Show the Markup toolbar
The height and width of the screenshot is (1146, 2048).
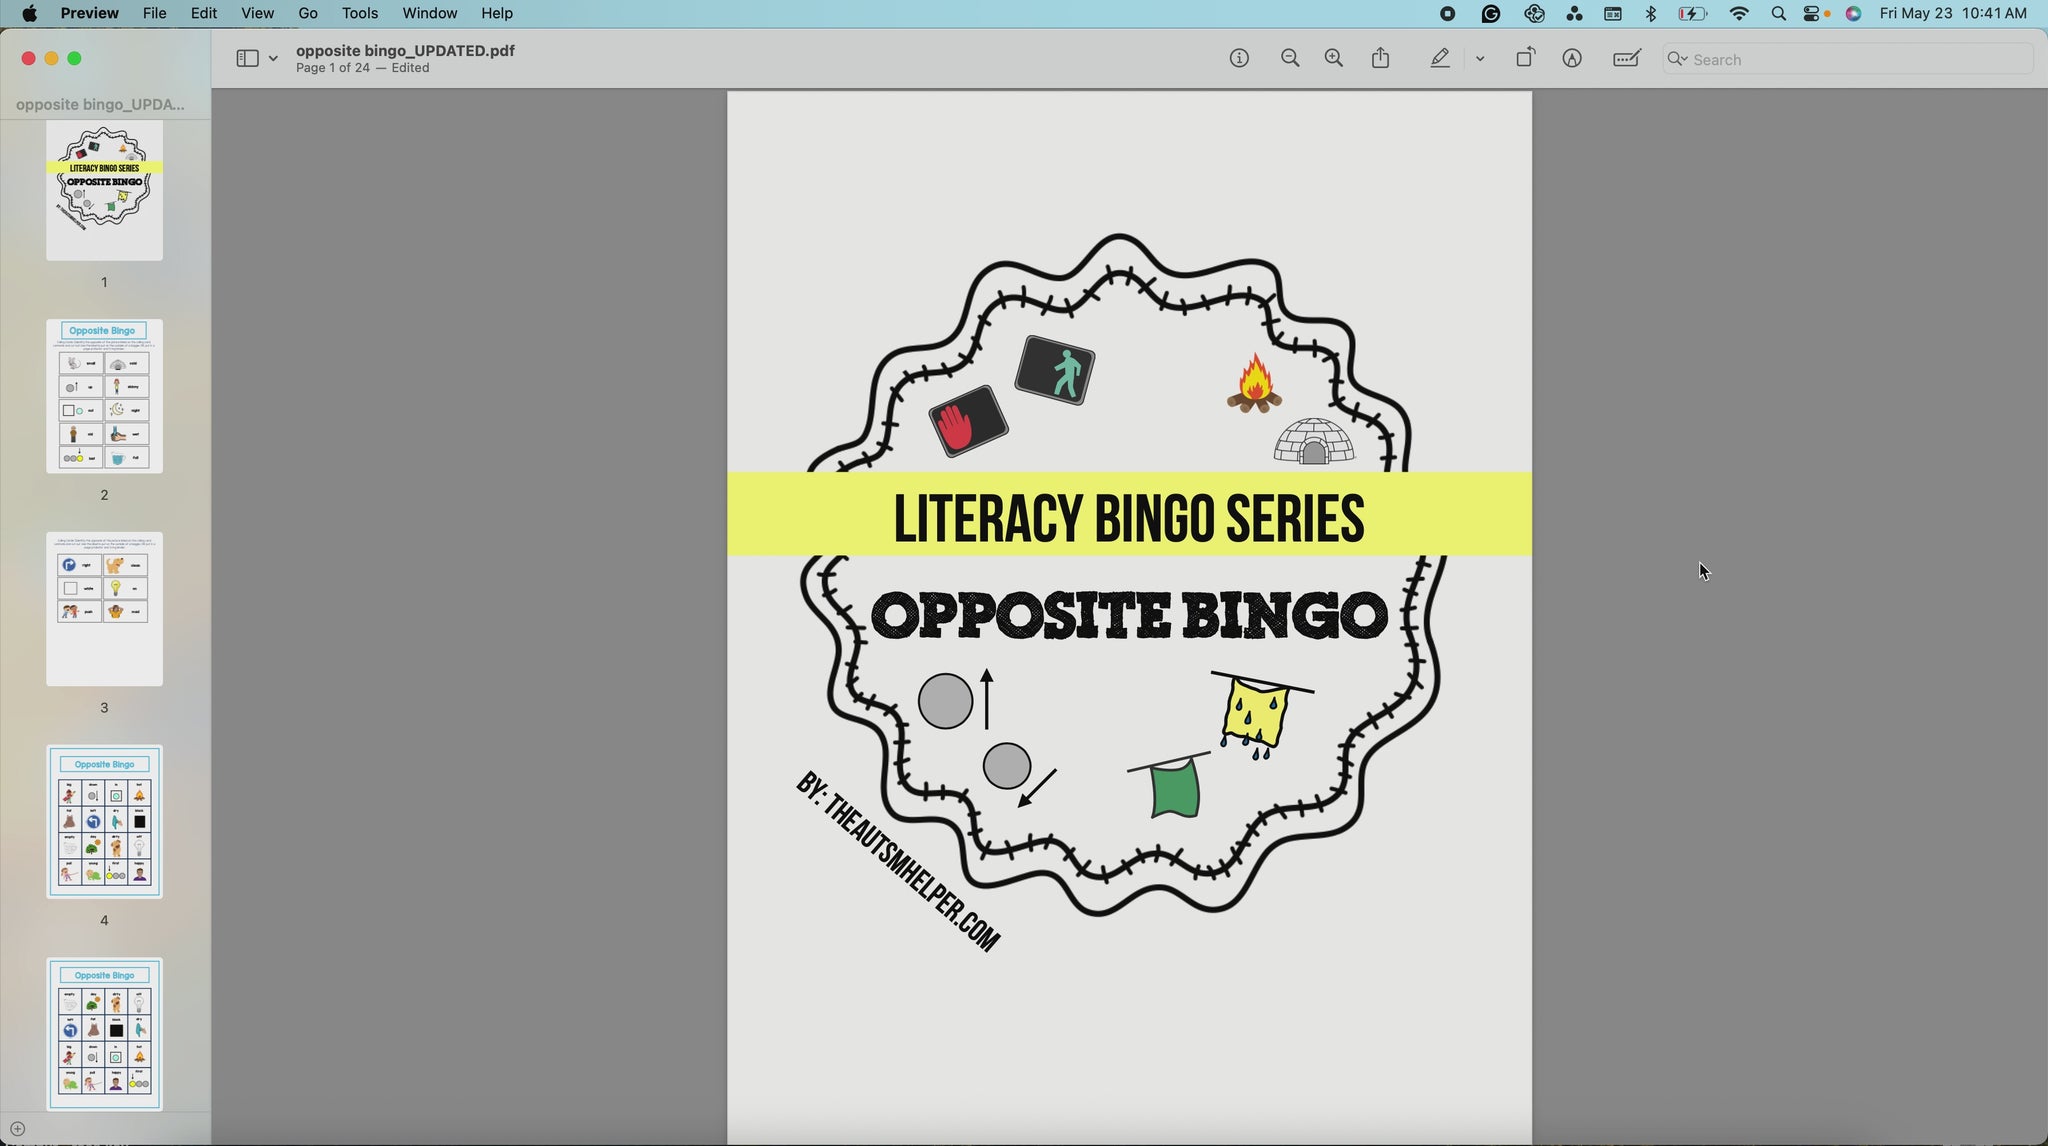(1572, 59)
